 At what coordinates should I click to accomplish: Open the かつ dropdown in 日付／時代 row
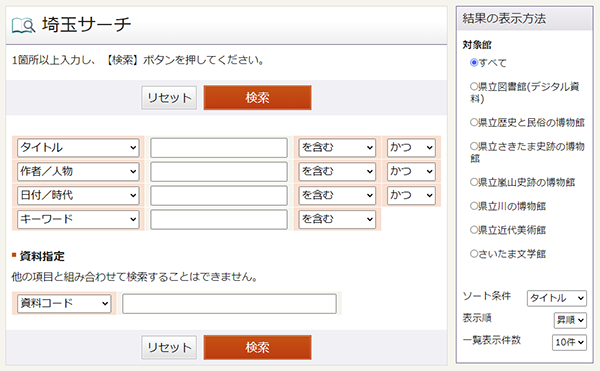[x=411, y=195]
